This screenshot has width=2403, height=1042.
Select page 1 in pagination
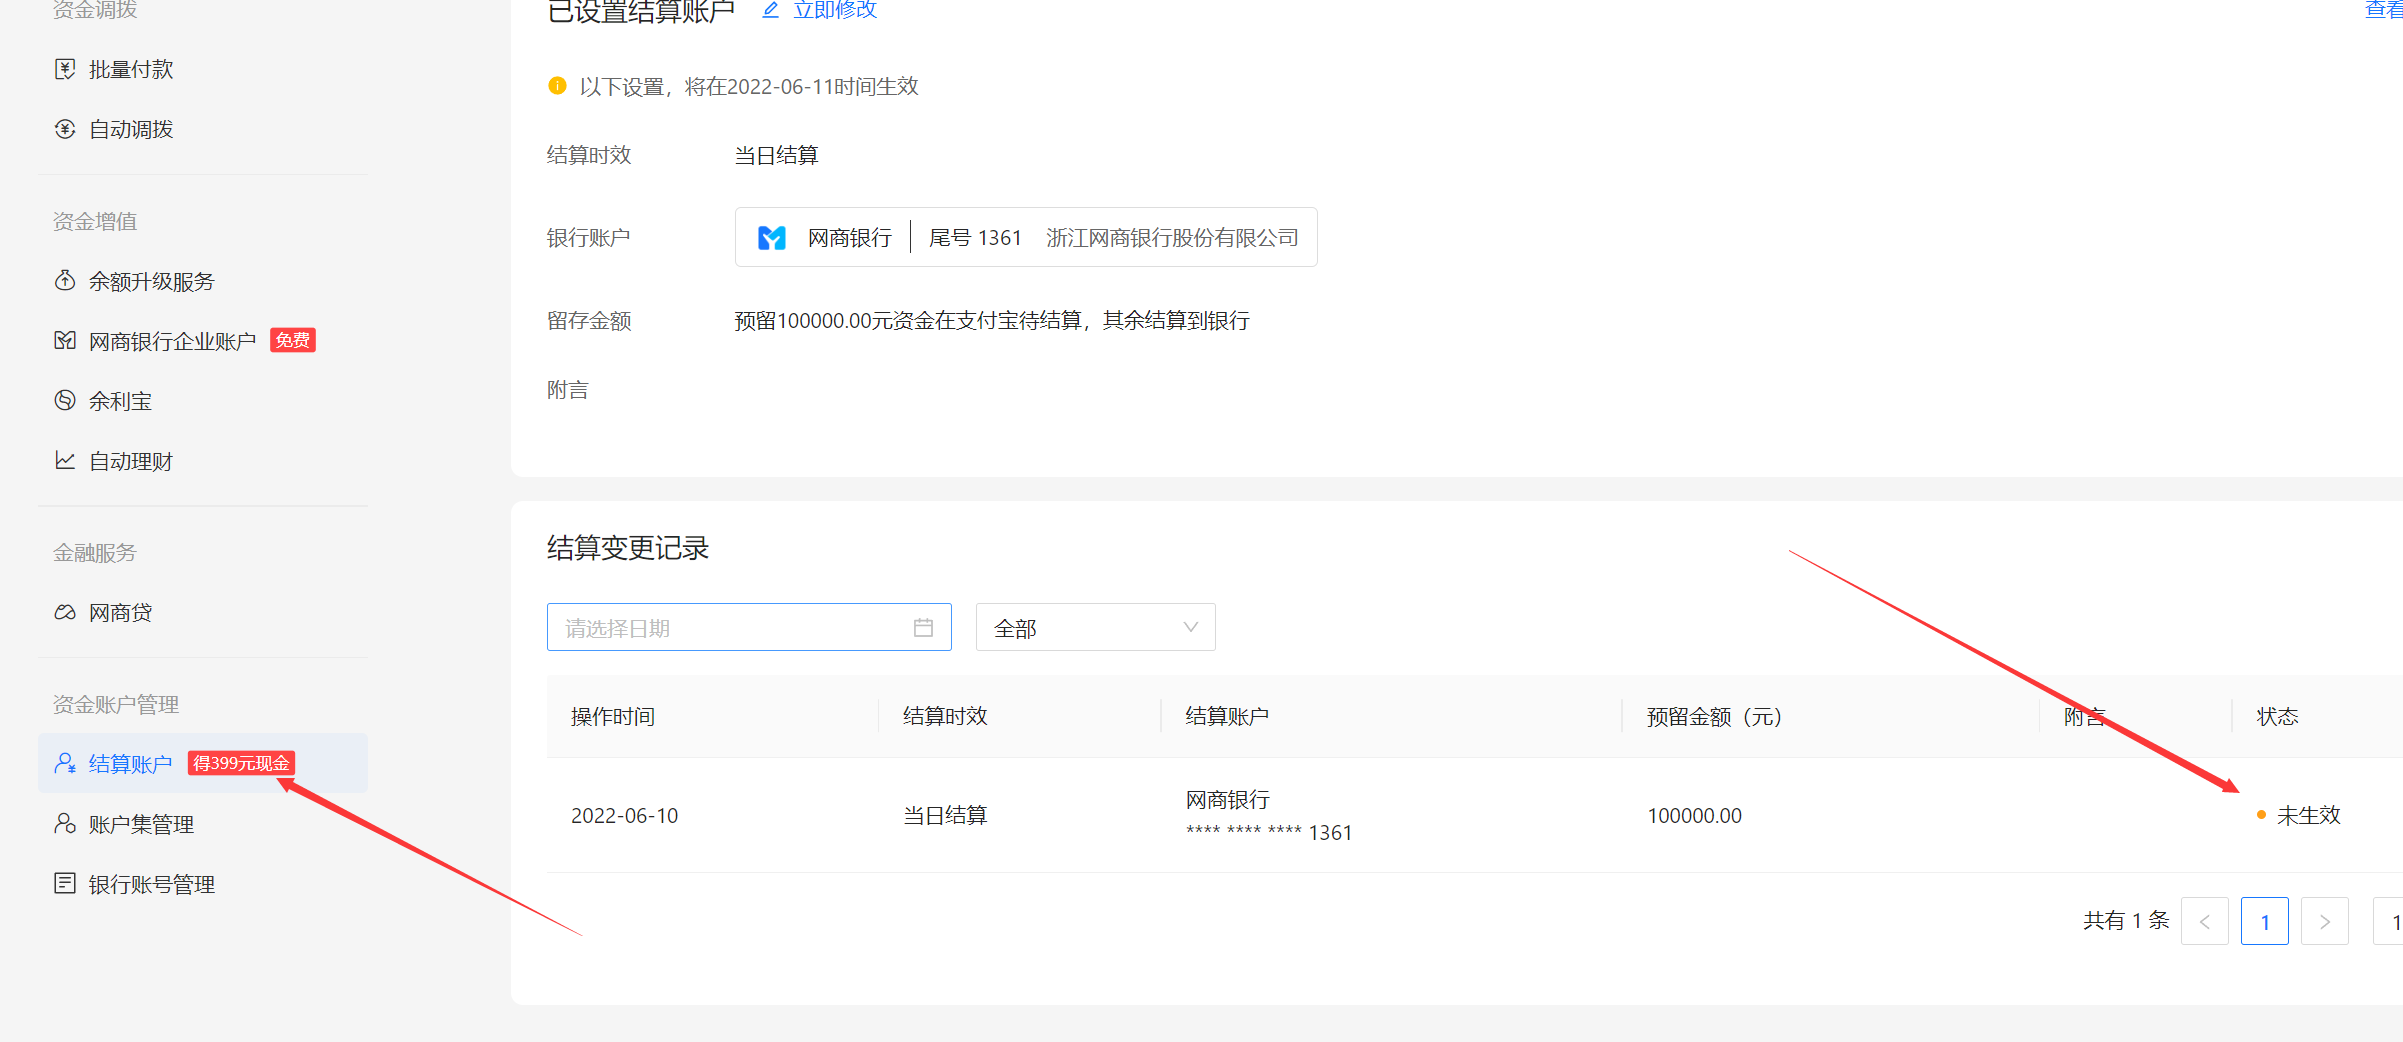point(2264,921)
